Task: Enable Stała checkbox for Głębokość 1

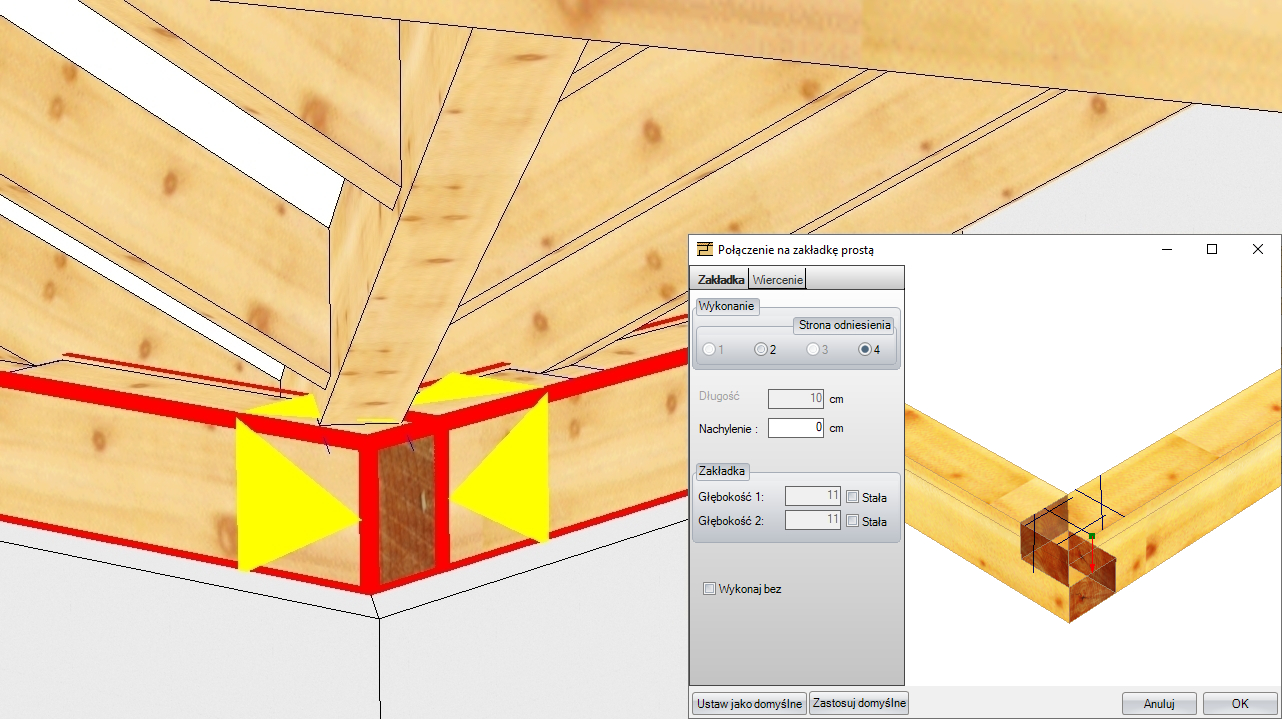Action: coord(852,496)
